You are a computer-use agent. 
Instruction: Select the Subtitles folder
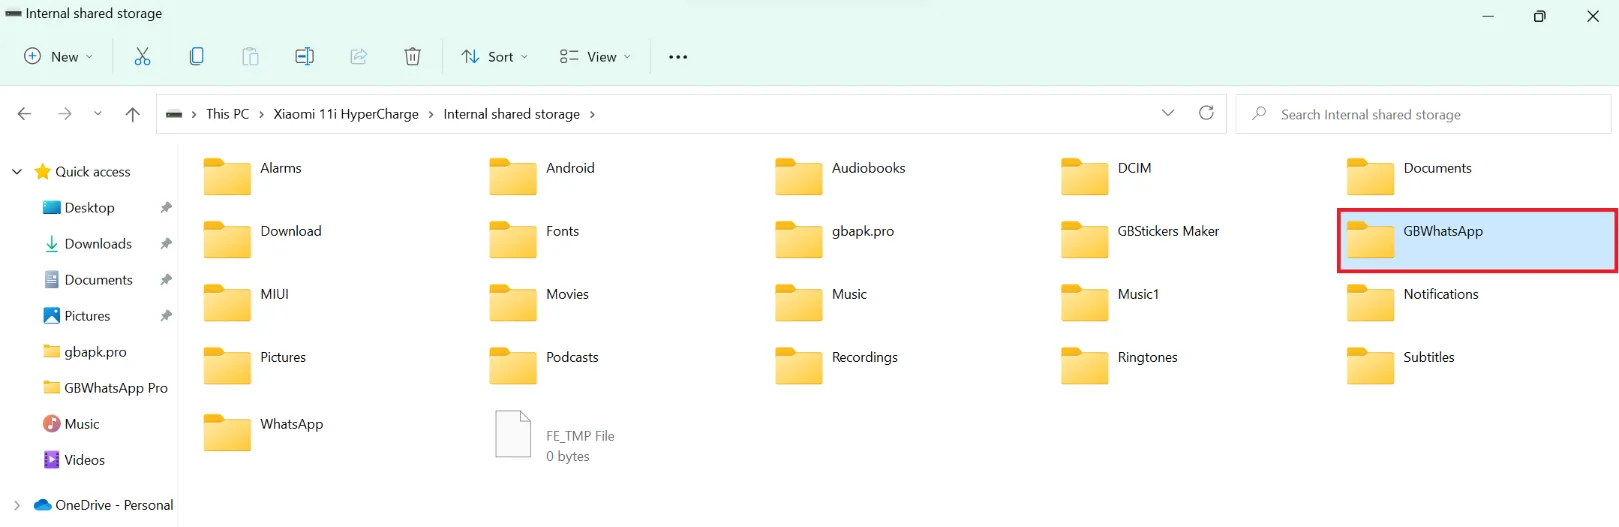click(1401, 366)
